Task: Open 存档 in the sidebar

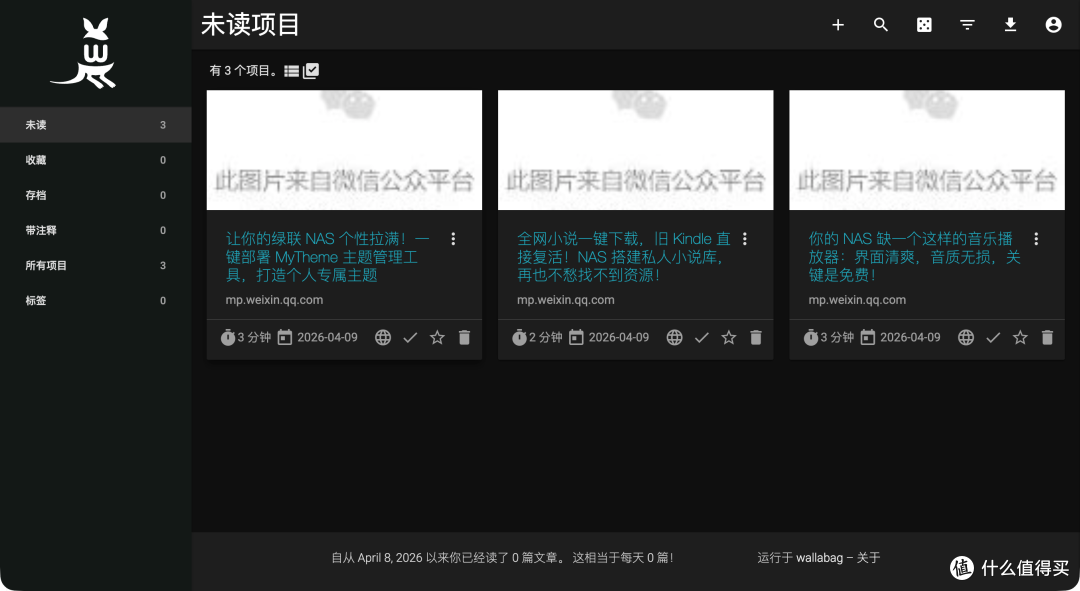Action: tap(96, 195)
